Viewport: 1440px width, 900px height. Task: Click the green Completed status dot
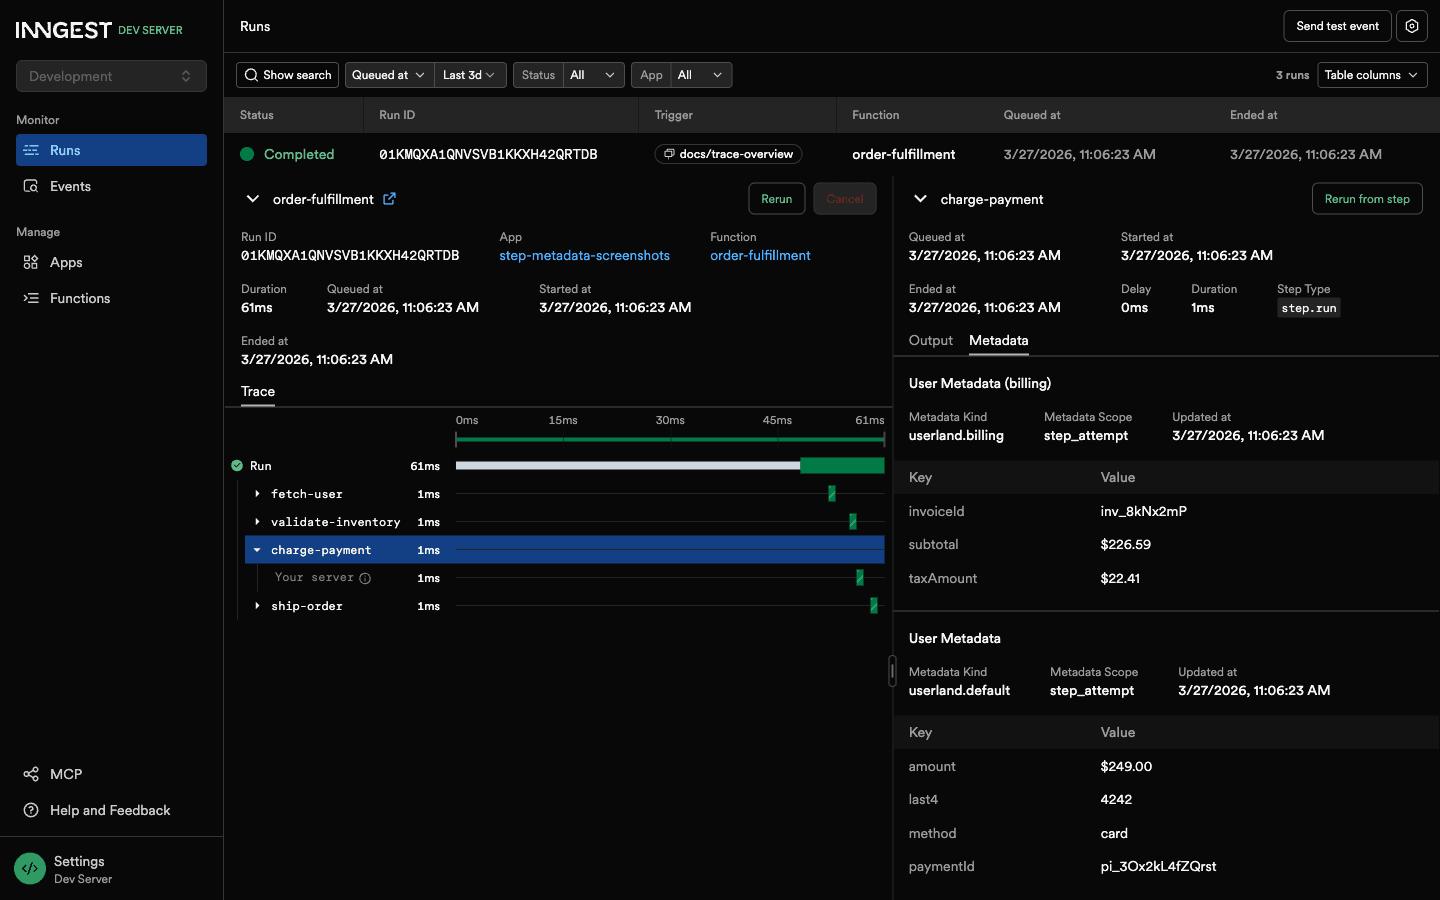point(247,154)
